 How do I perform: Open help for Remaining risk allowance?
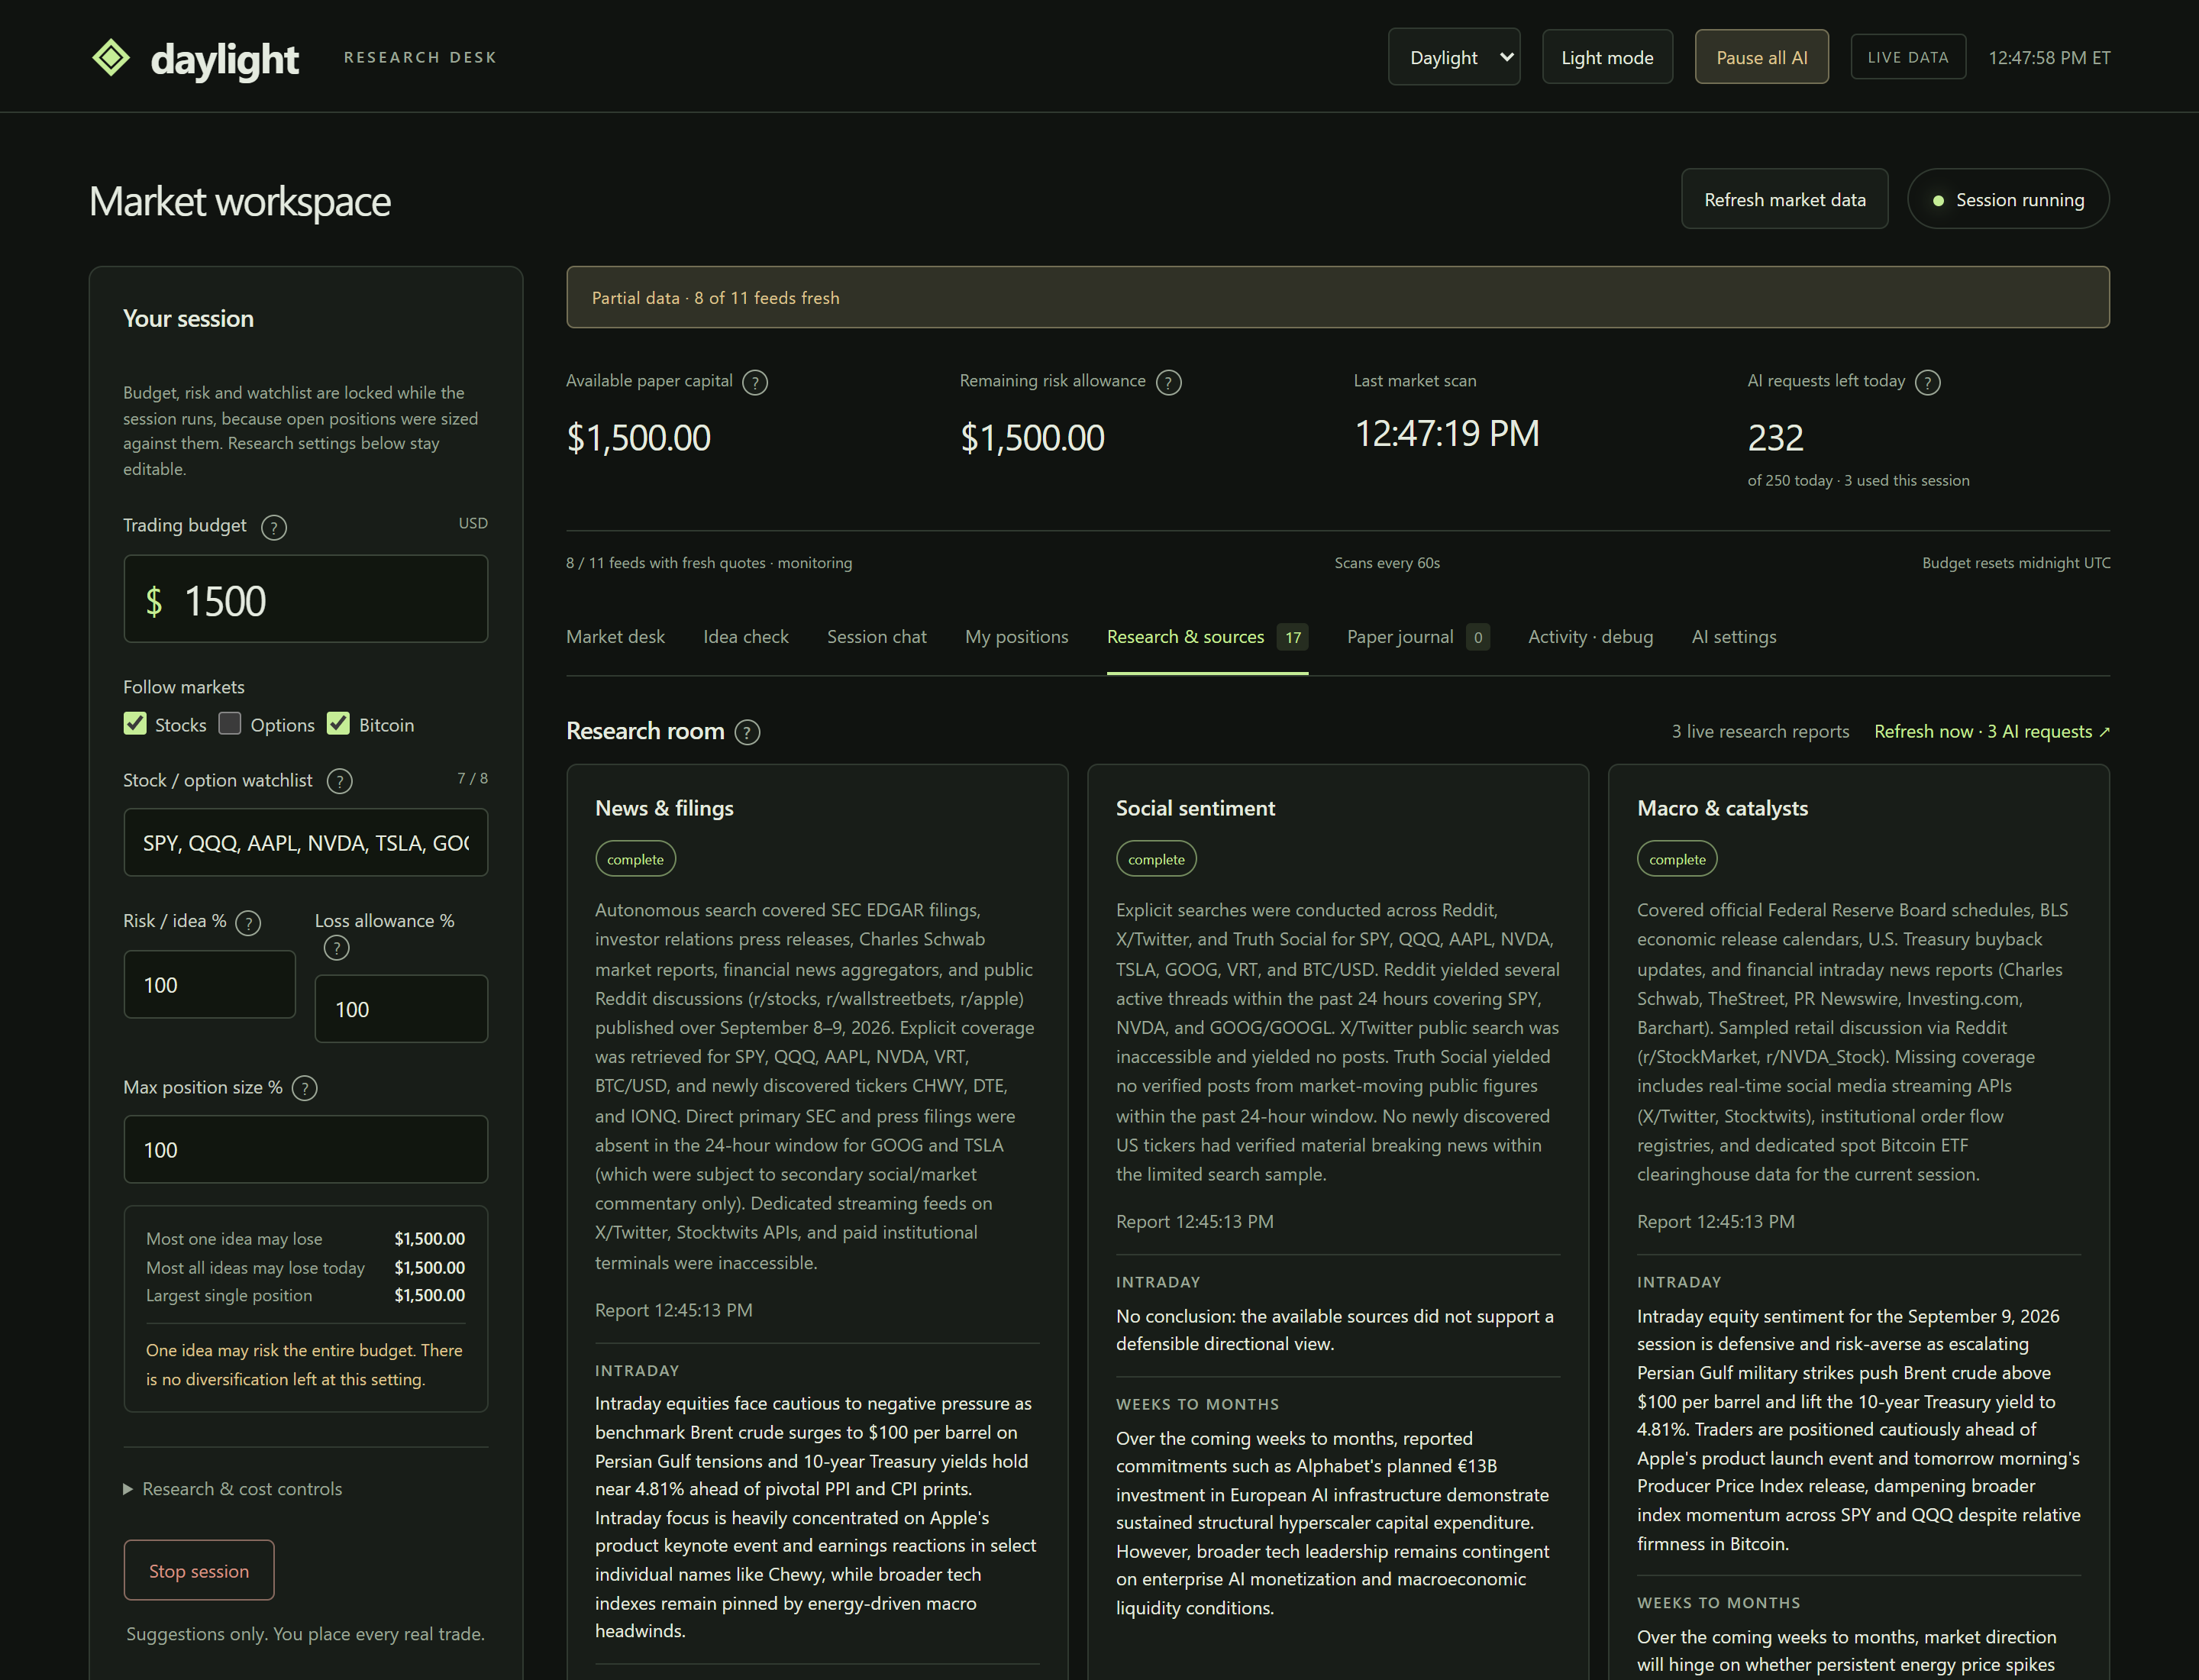pos(1168,382)
